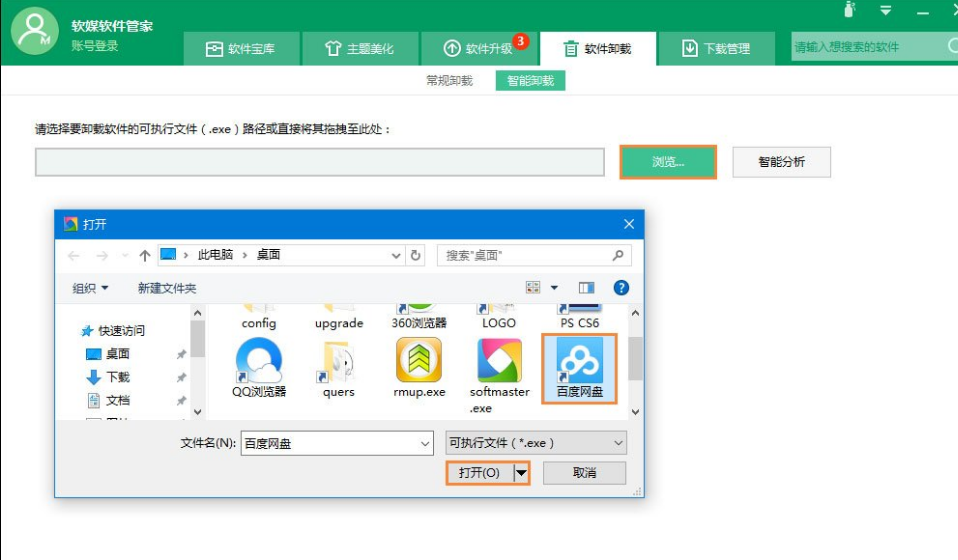958x560 pixels.
Task: Pin toggle next to 下载
Action: pyautogui.click(x=181, y=377)
